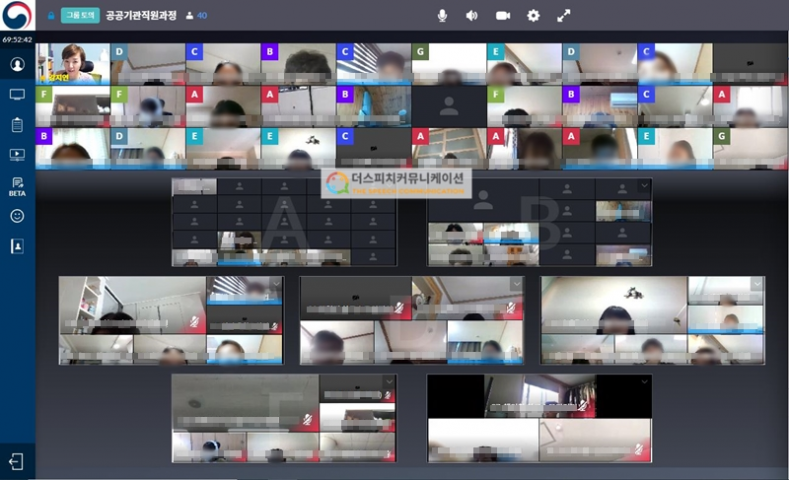Leave the room with the exit door icon
Screen dimensions: 789x480
click(x=16, y=461)
